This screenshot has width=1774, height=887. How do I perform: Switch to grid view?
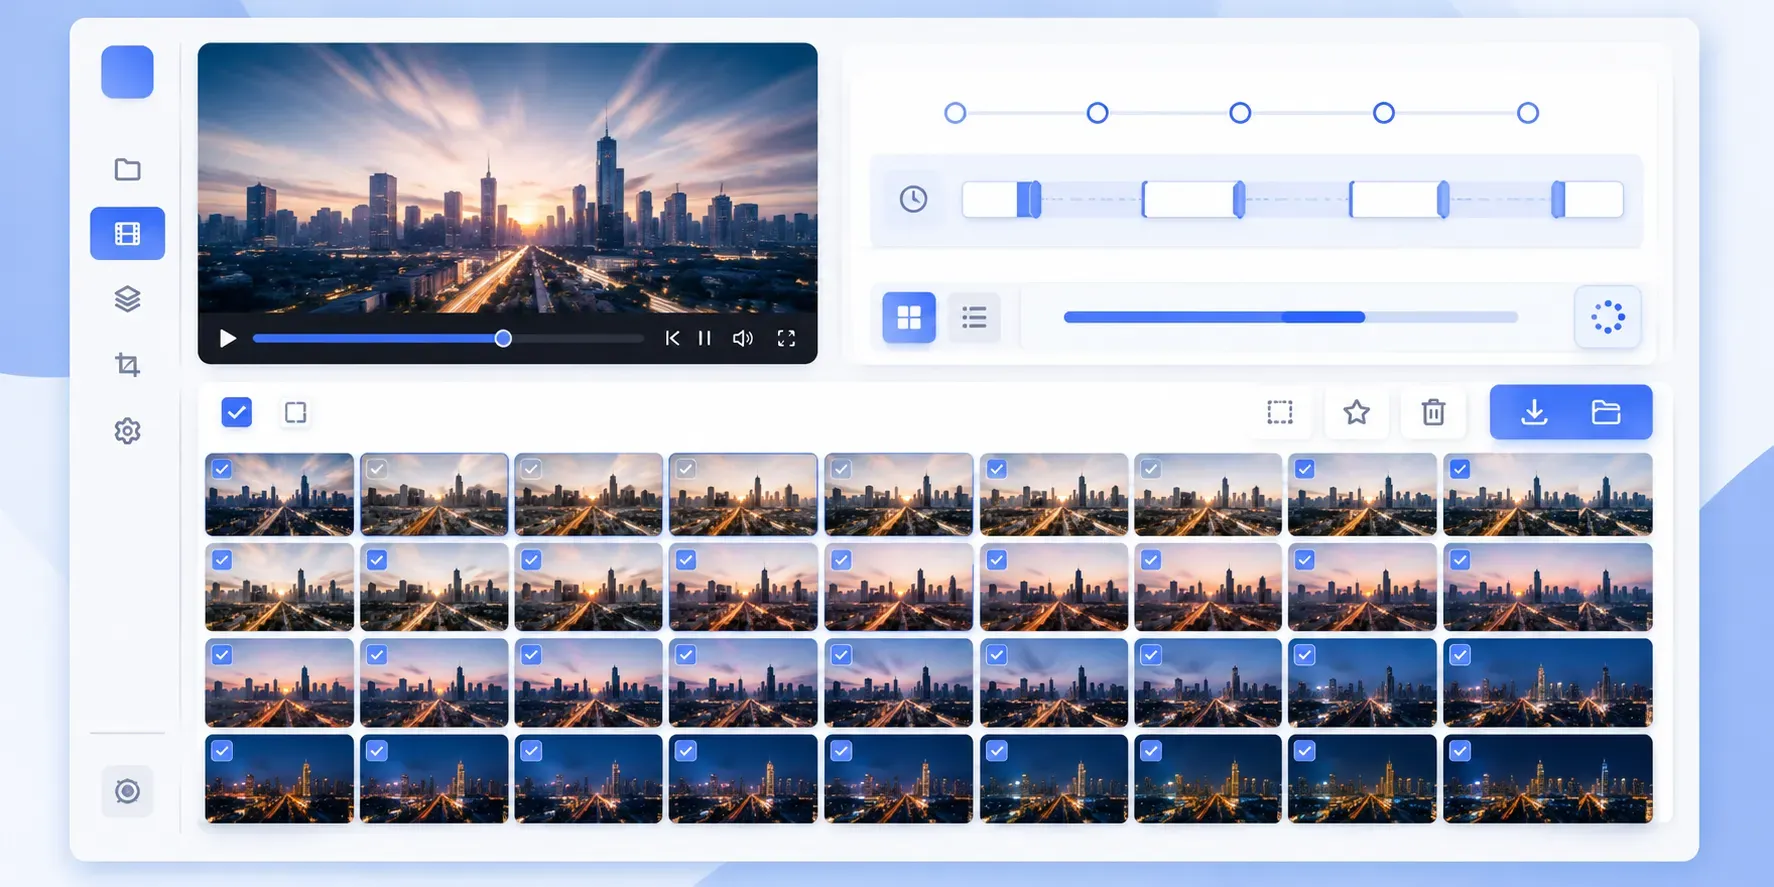[x=909, y=318]
